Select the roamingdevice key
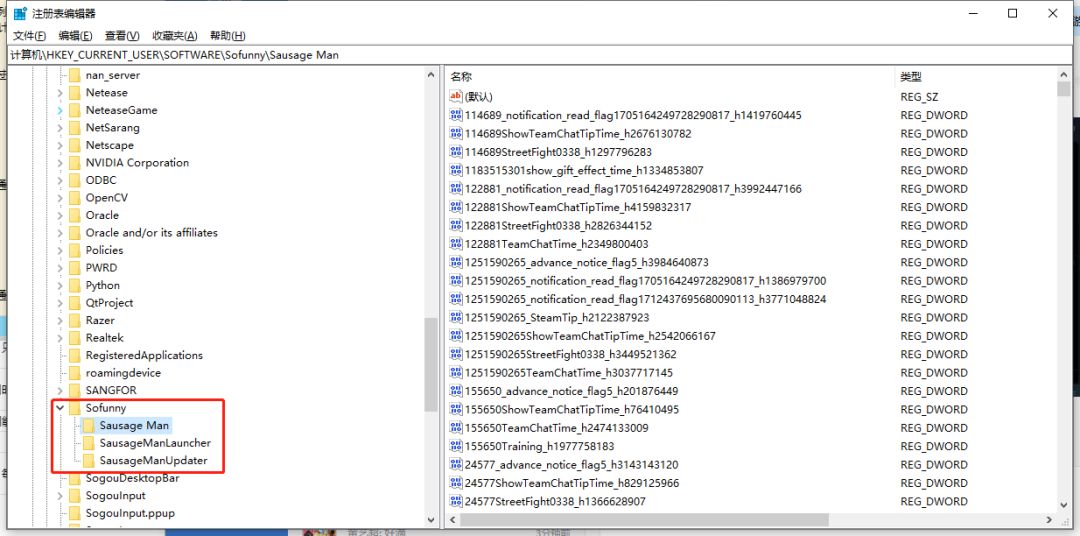 [x=123, y=373]
